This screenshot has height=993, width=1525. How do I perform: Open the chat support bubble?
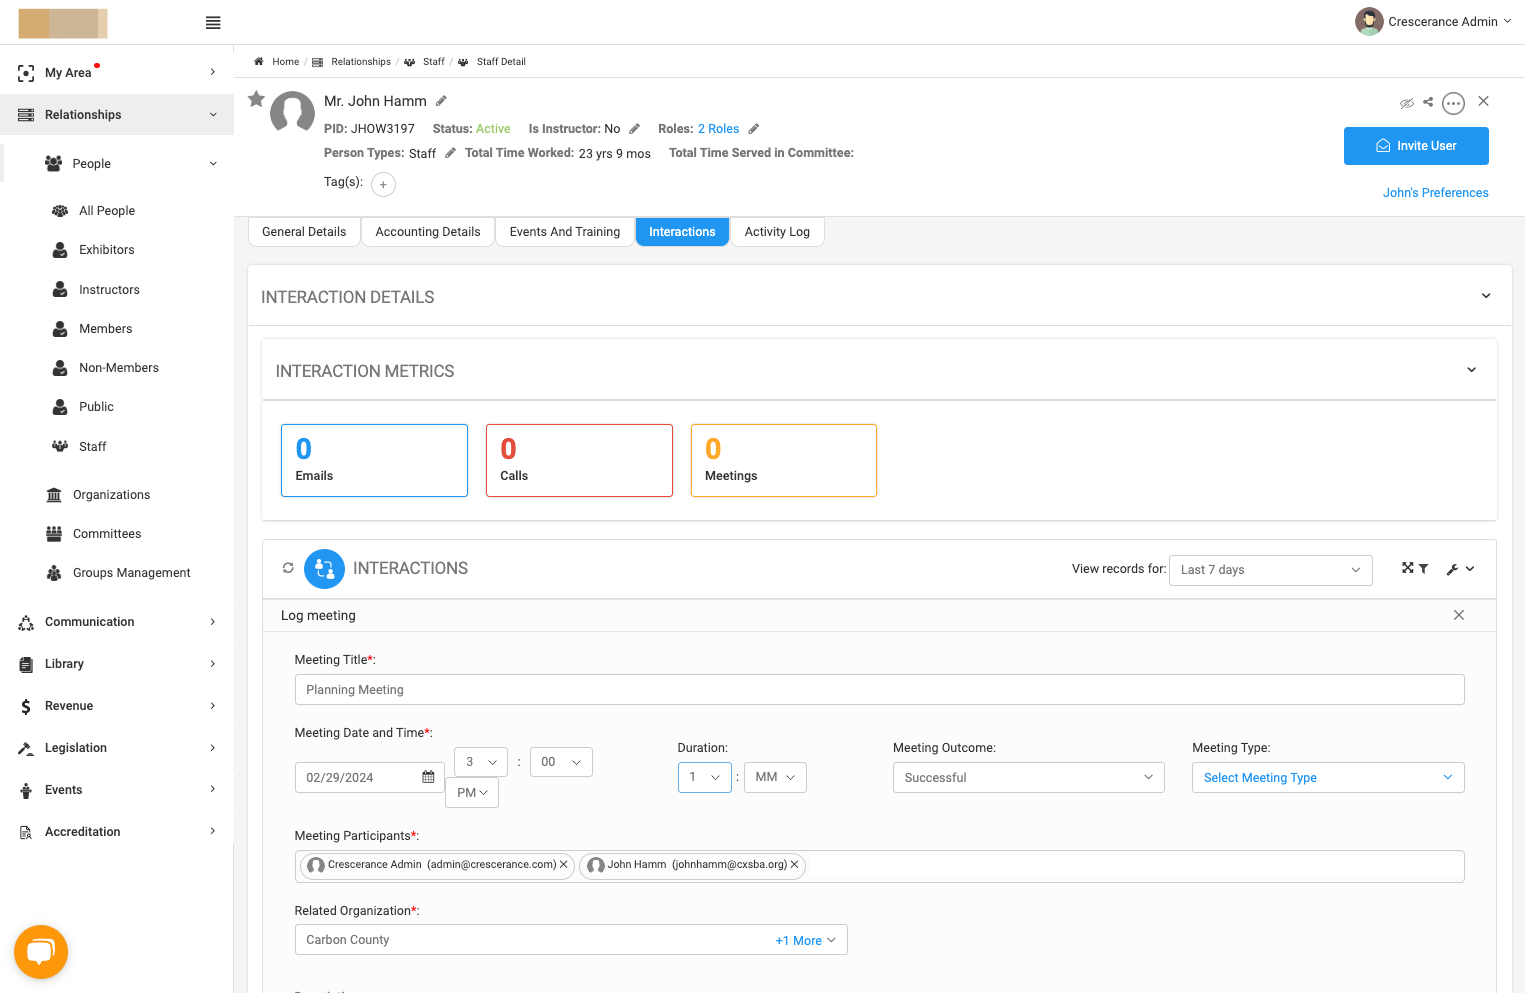41,952
